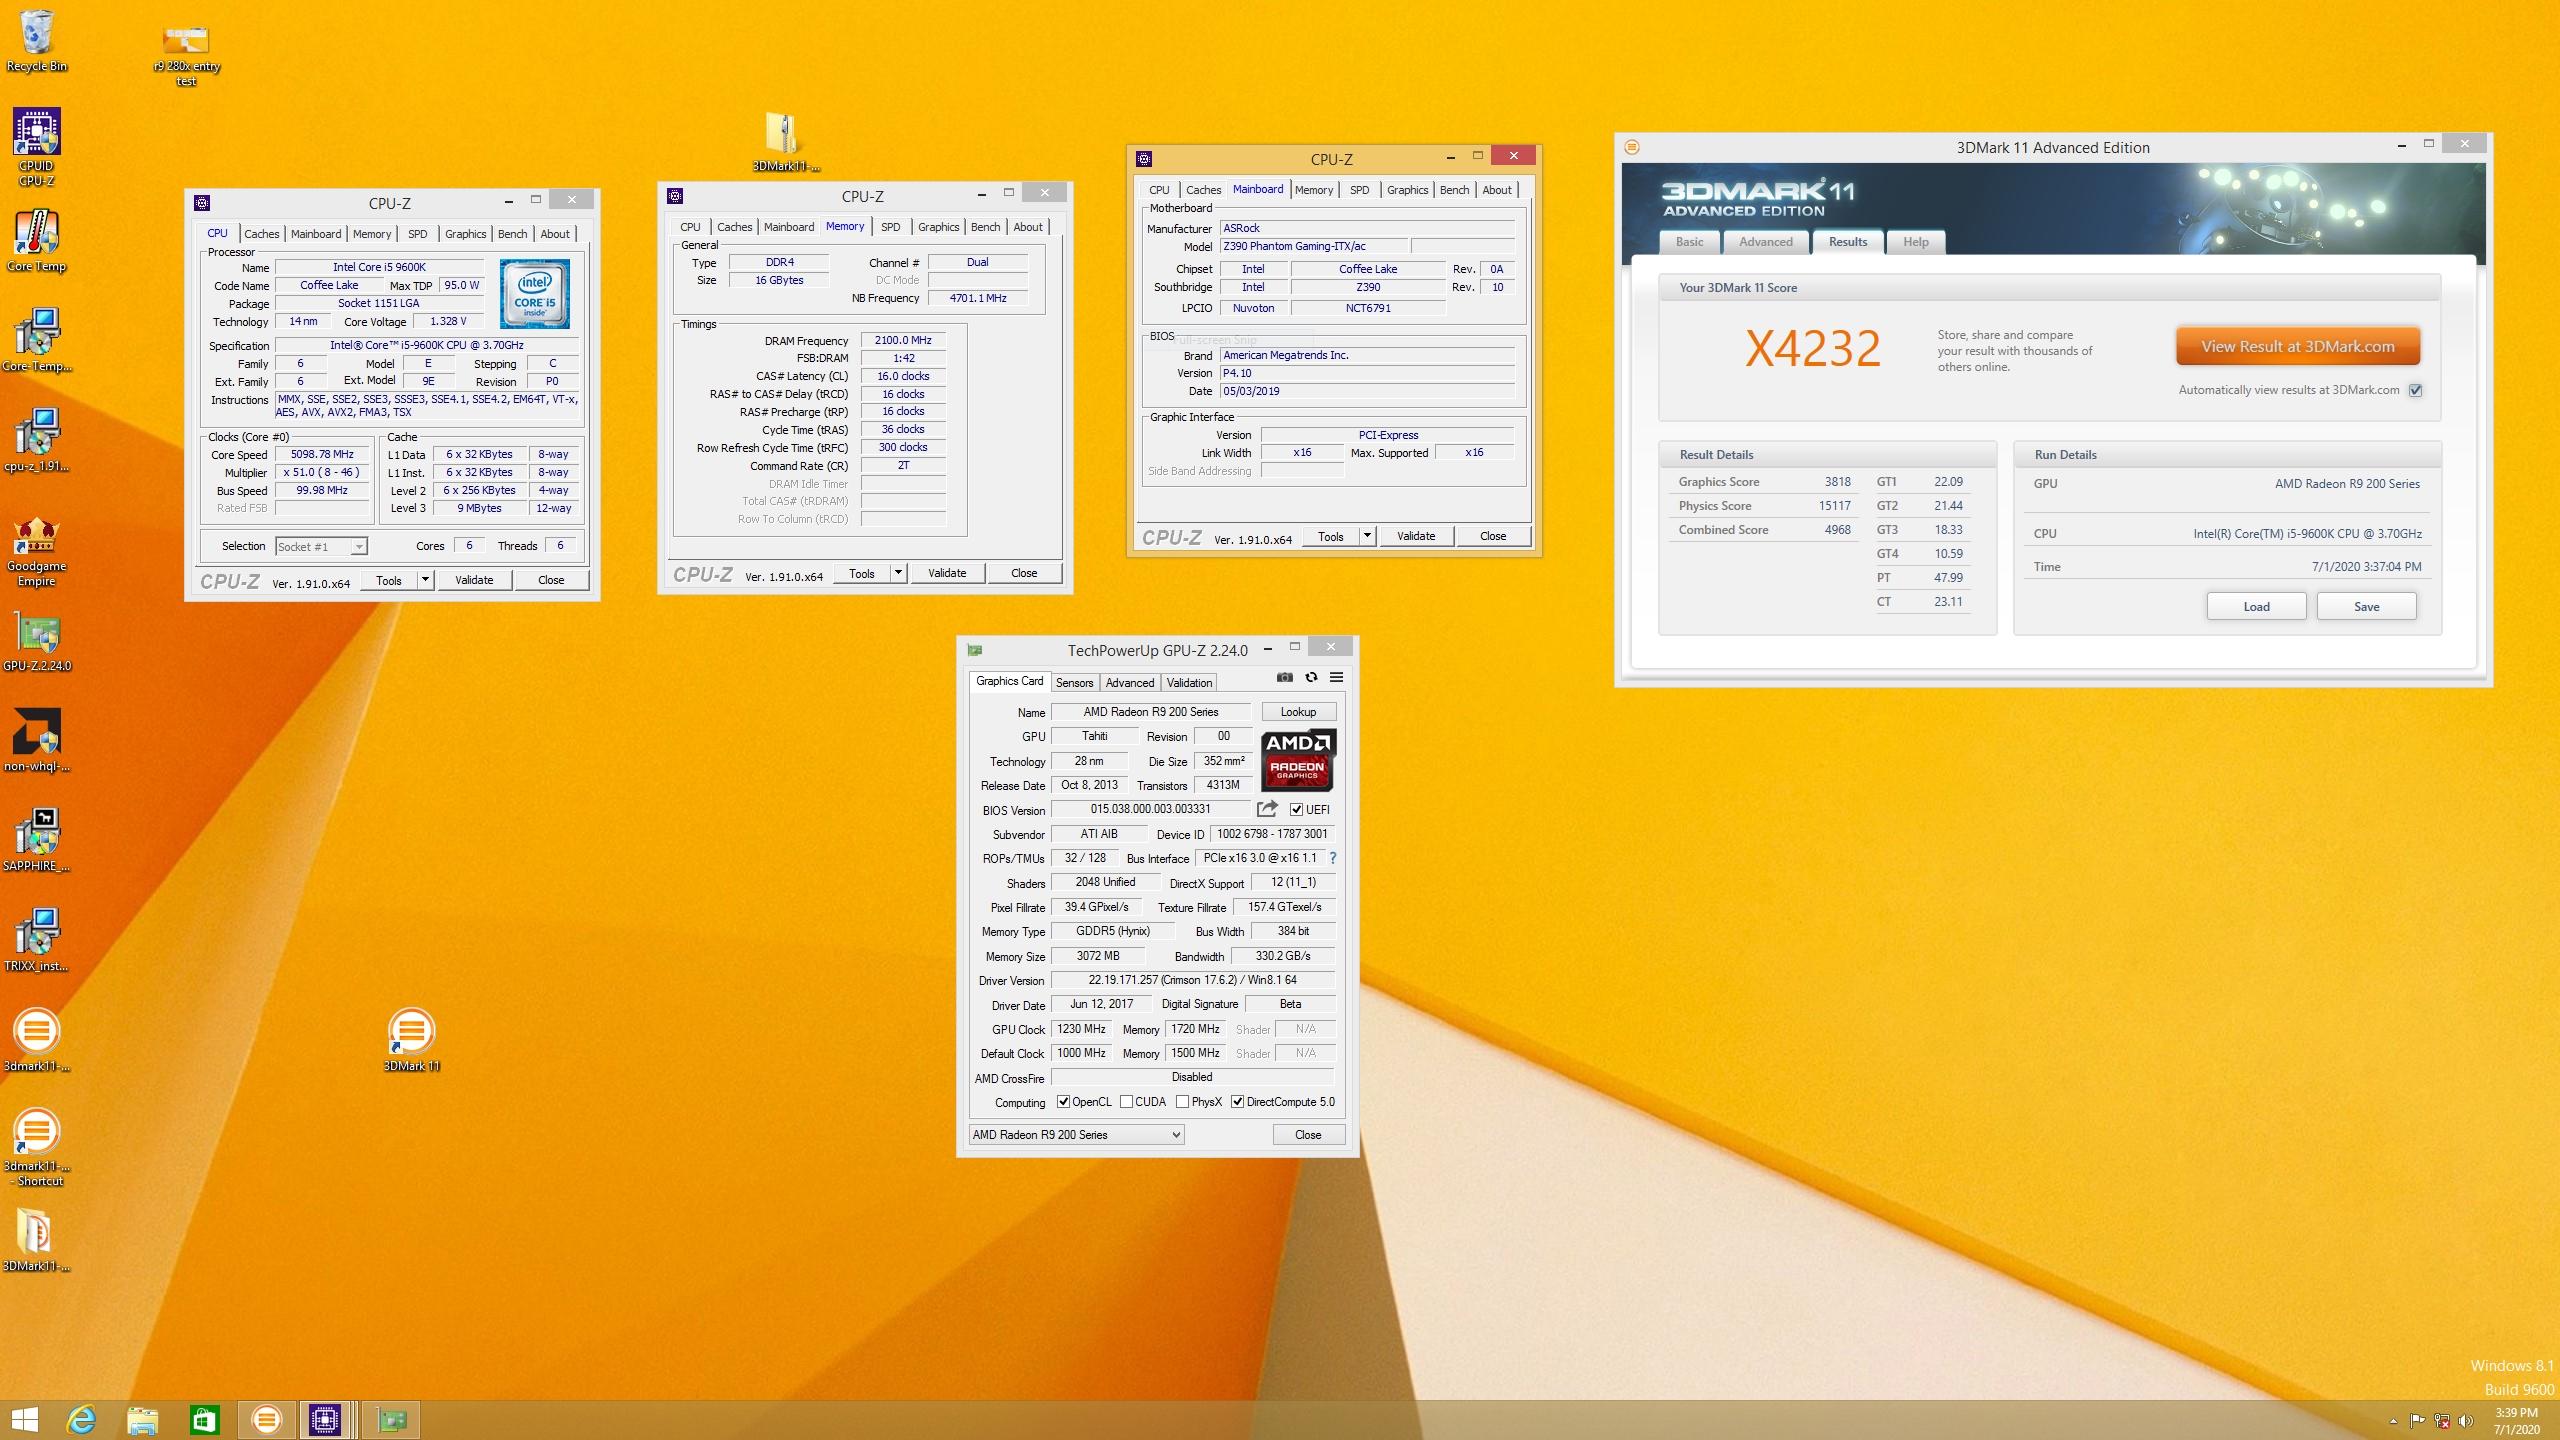2560x1440 pixels.
Task: Switch to the Sensors tab in GPU-Z
Action: point(1075,683)
